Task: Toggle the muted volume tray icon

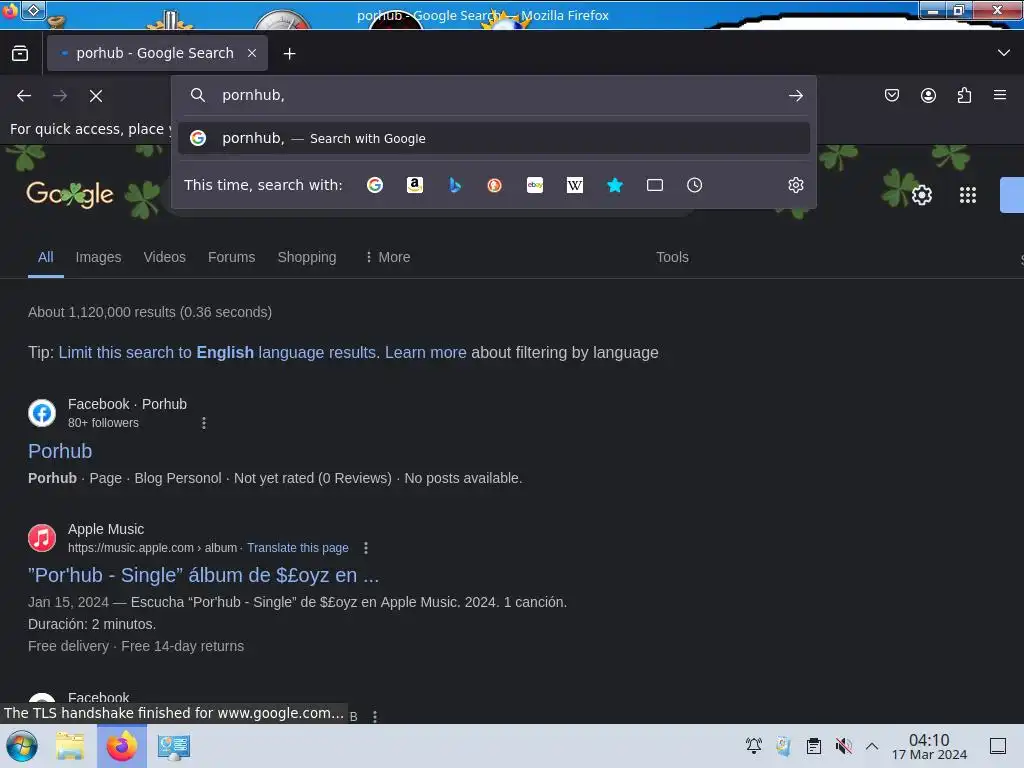Action: coord(843,746)
